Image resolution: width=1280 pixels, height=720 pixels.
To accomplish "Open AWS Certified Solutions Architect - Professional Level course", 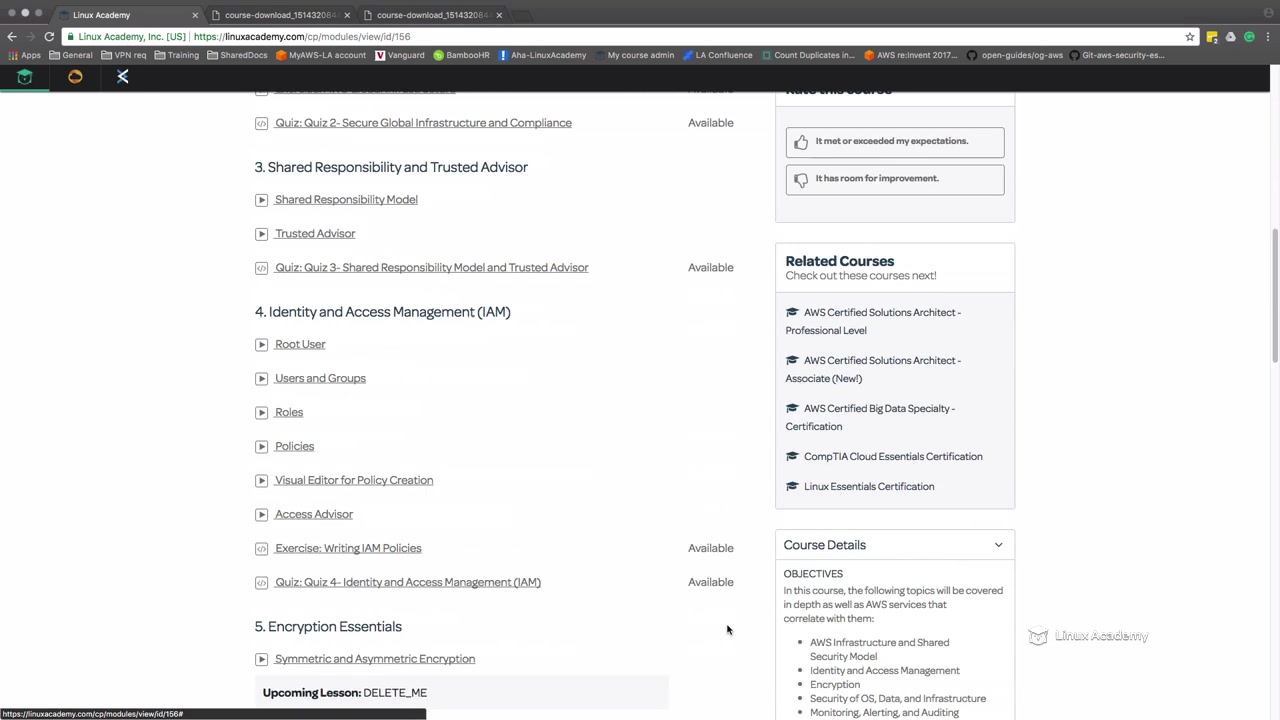I will [873, 321].
